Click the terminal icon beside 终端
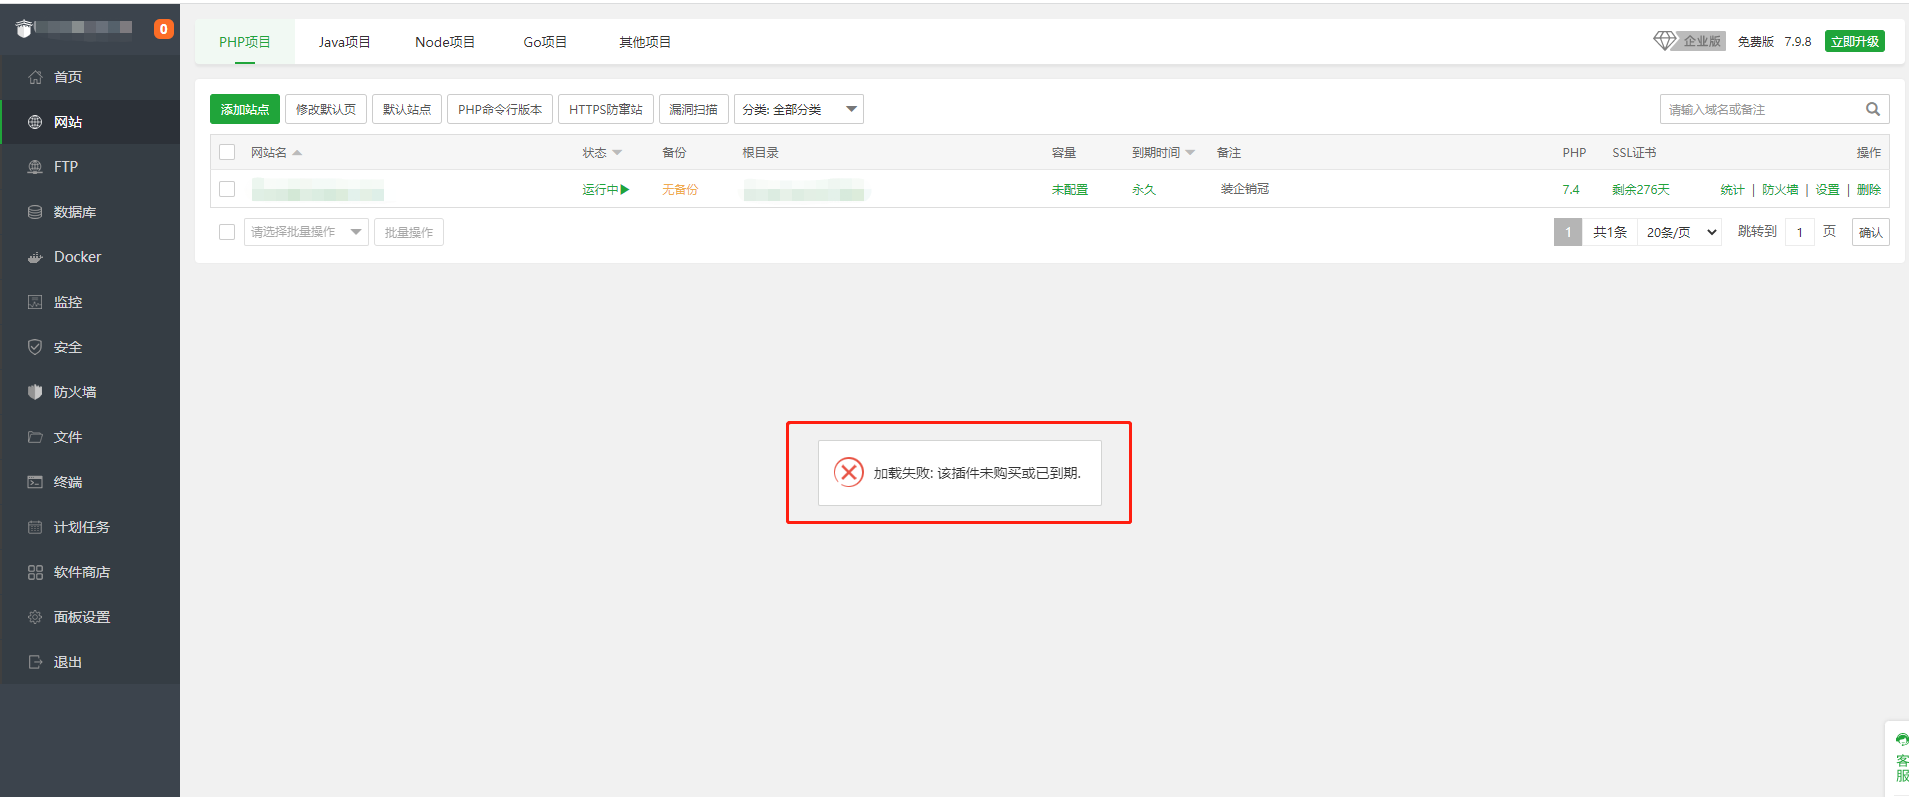The width and height of the screenshot is (1909, 797). click(x=35, y=482)
